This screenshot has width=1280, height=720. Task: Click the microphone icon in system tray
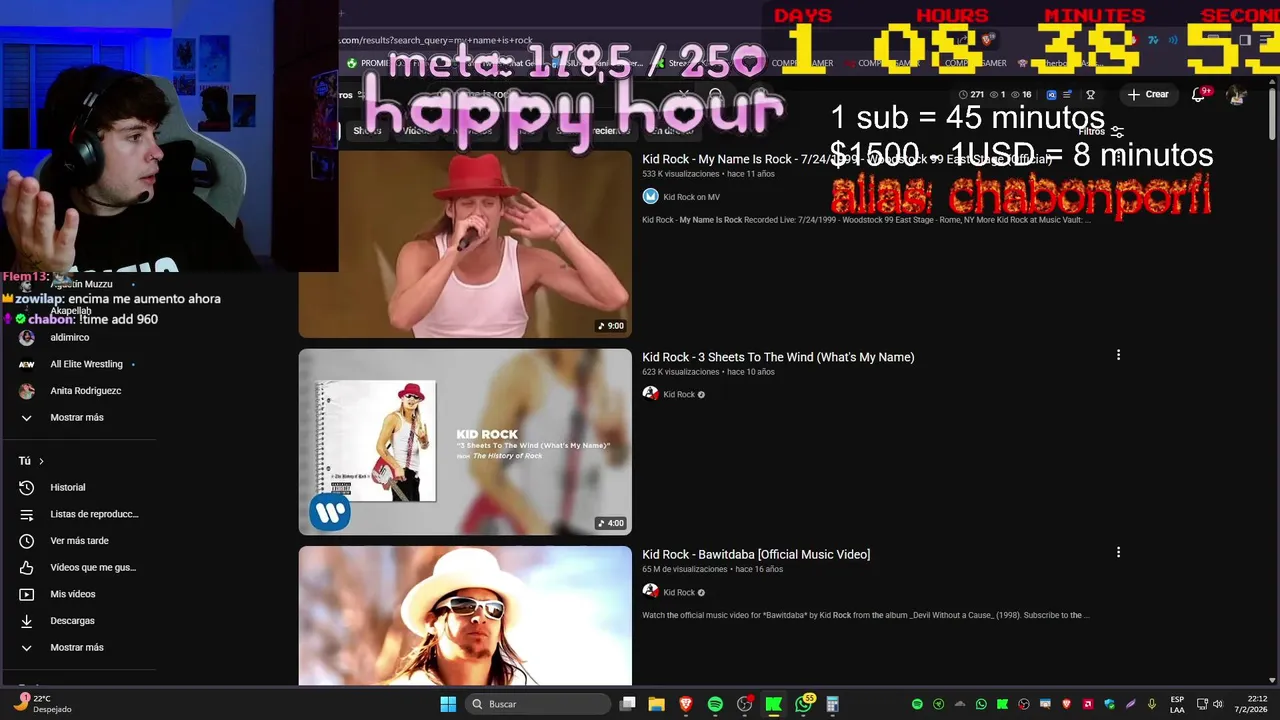pos(1152,704)
